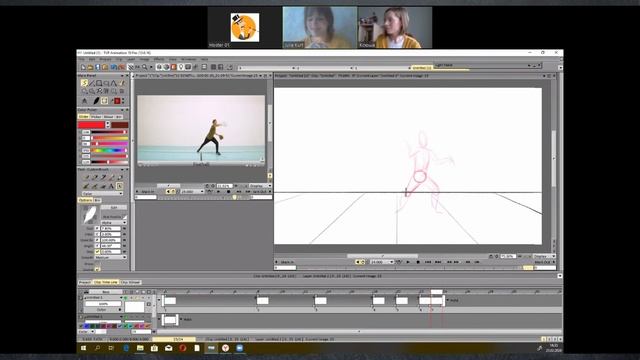Image resolution: width=640 pixels, height=360 pixels.
Task: Open Windows taskbar search
Action: click(x=97, y=348)
